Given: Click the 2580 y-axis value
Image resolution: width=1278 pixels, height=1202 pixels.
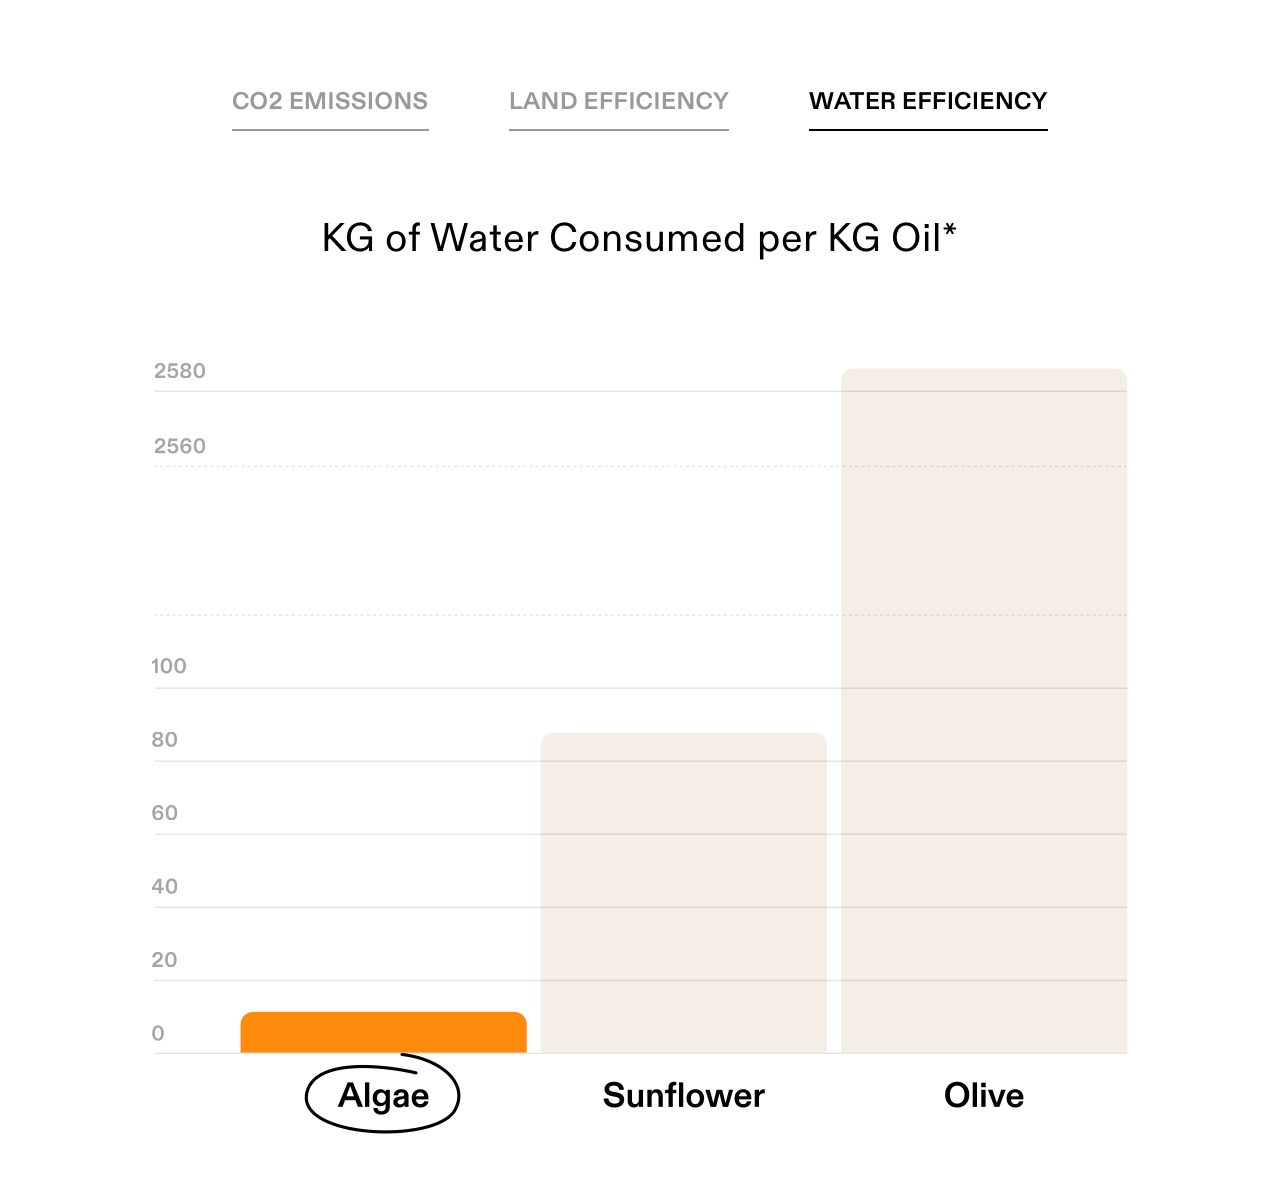Looking at the screenshot, I should (x=180, y=371).
